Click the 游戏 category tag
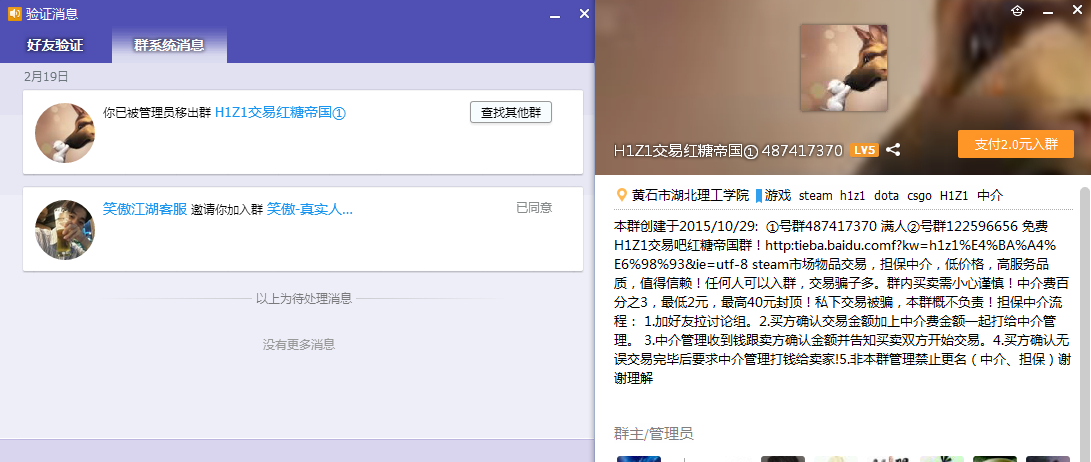This screenshot has height=462, width=1091. 778,196
